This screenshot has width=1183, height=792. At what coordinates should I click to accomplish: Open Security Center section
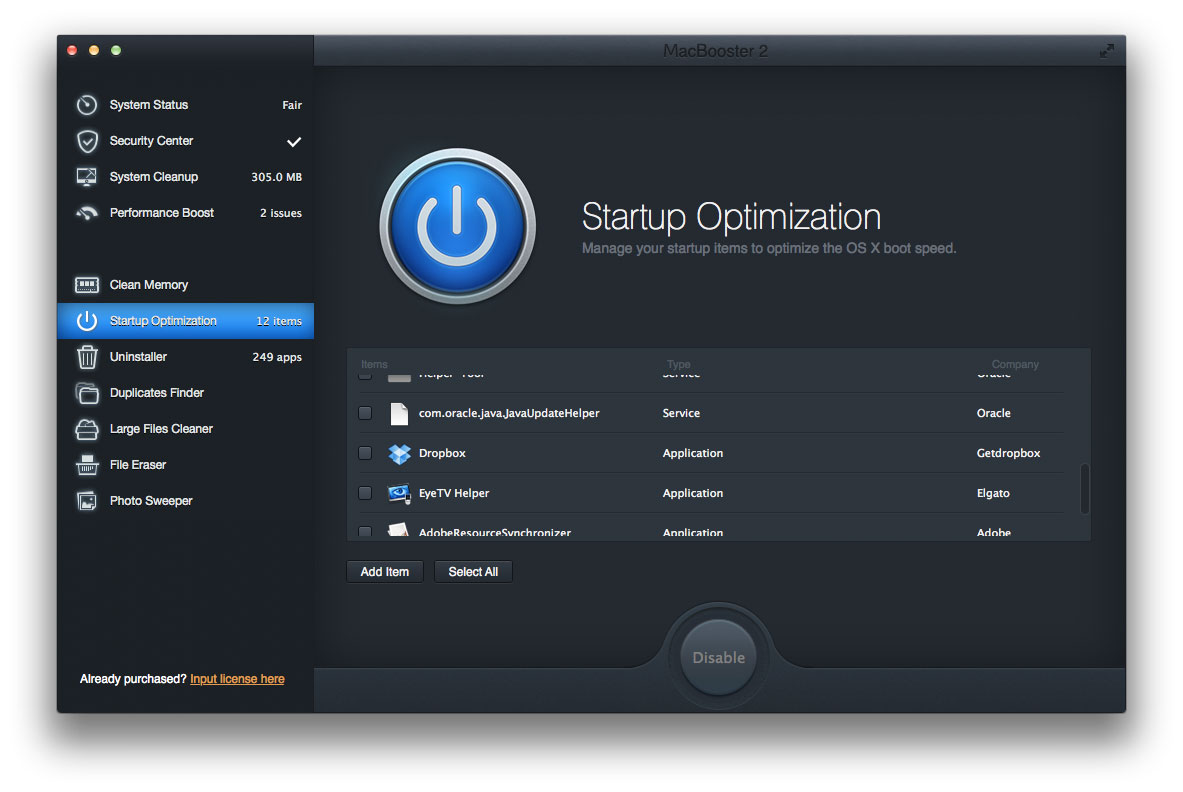(186, 141)
